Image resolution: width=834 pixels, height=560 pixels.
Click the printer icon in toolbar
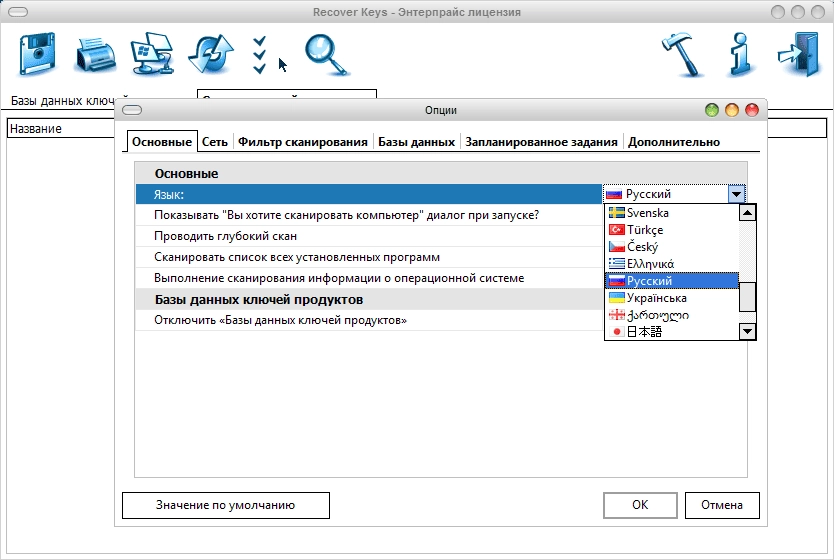95,55
